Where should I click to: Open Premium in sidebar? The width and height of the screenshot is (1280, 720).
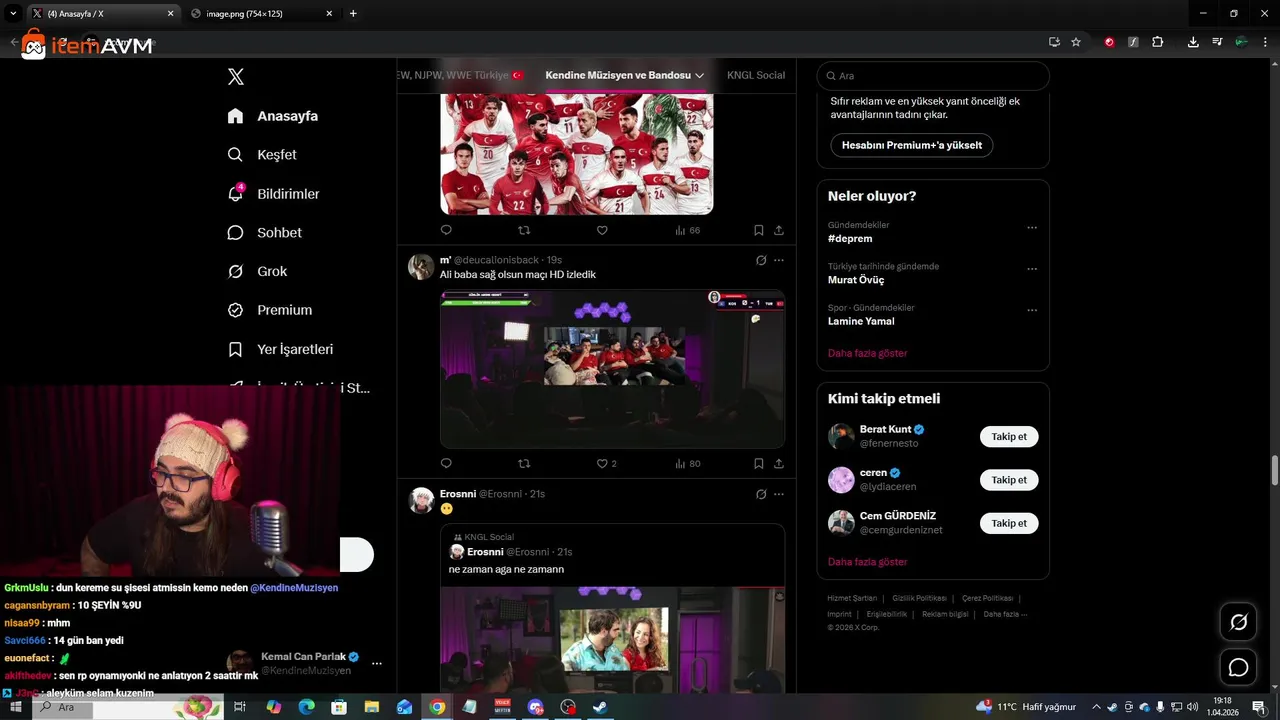click(270, 310)
